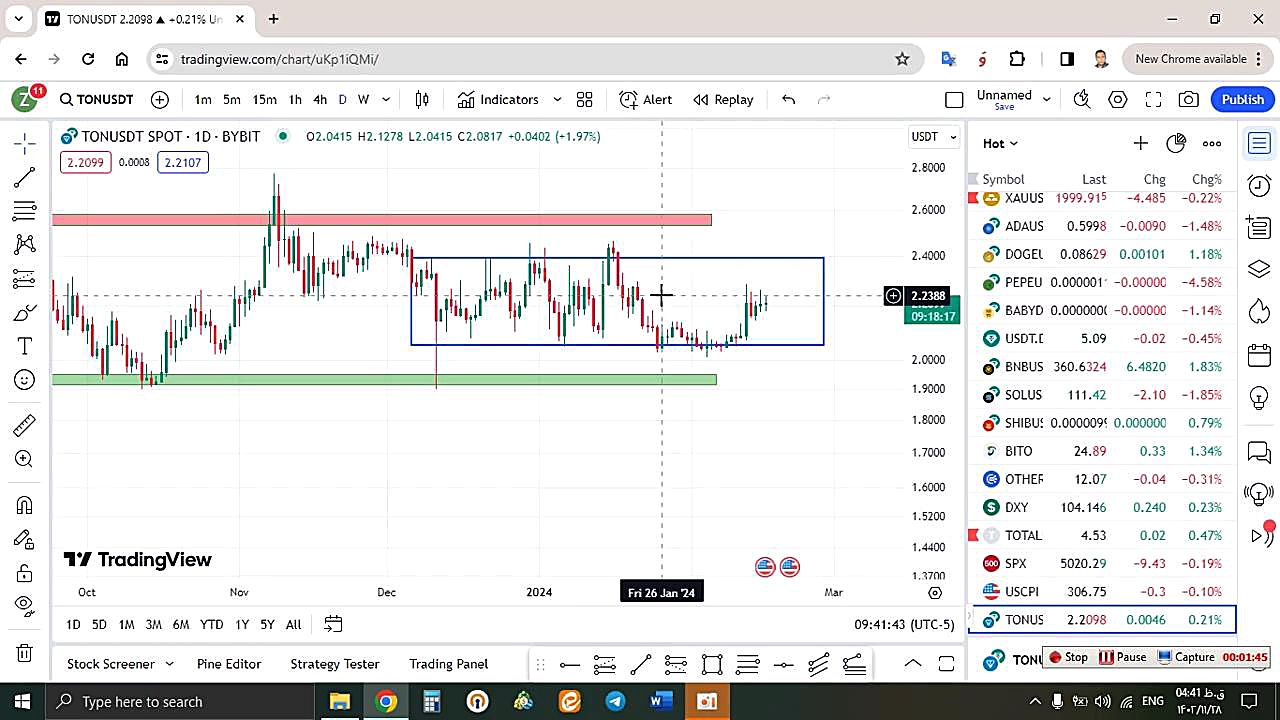
Task: Select the 1h timeframe
Action: (295, 99)
